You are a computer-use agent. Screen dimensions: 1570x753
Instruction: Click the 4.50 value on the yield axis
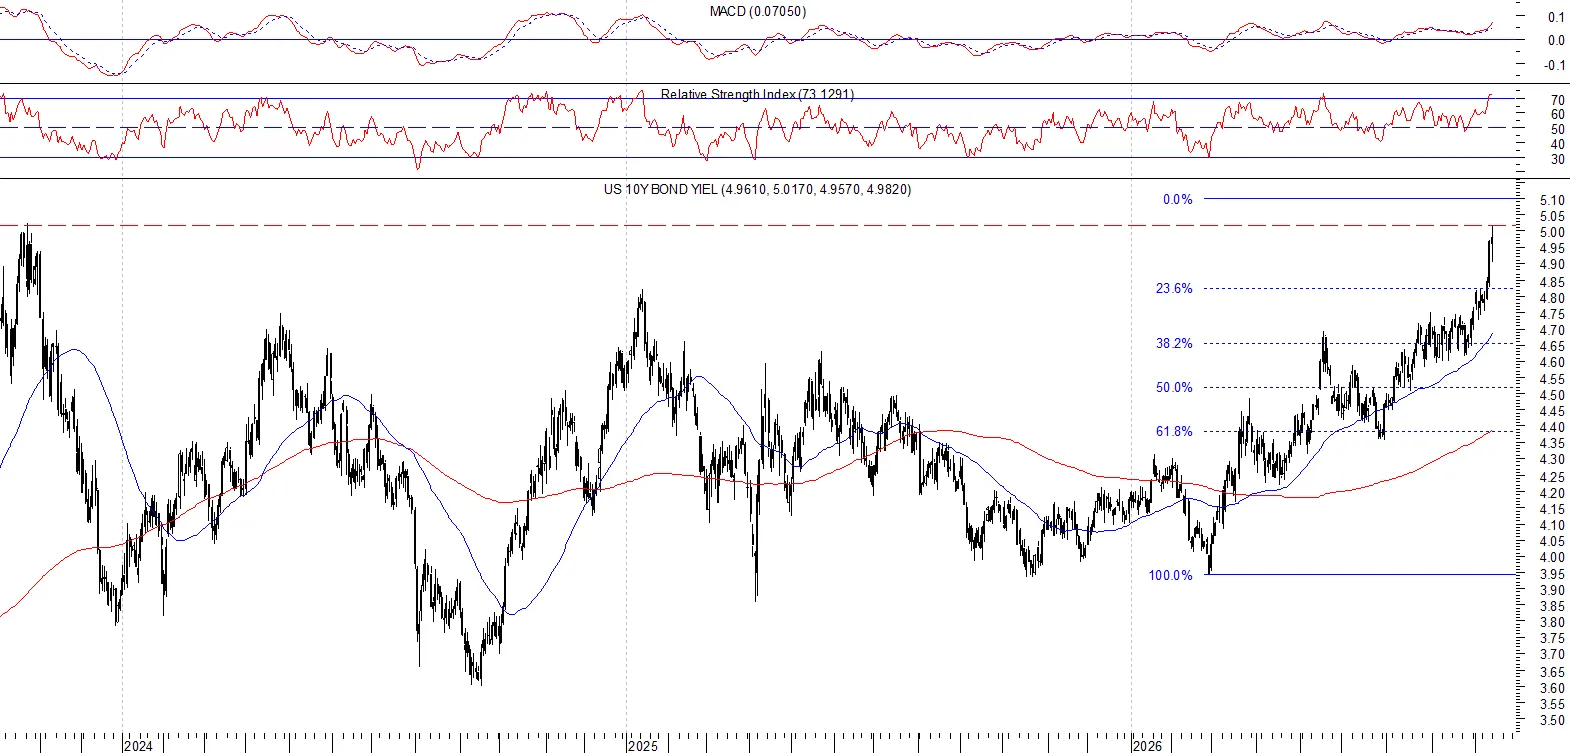(1552, 396)
